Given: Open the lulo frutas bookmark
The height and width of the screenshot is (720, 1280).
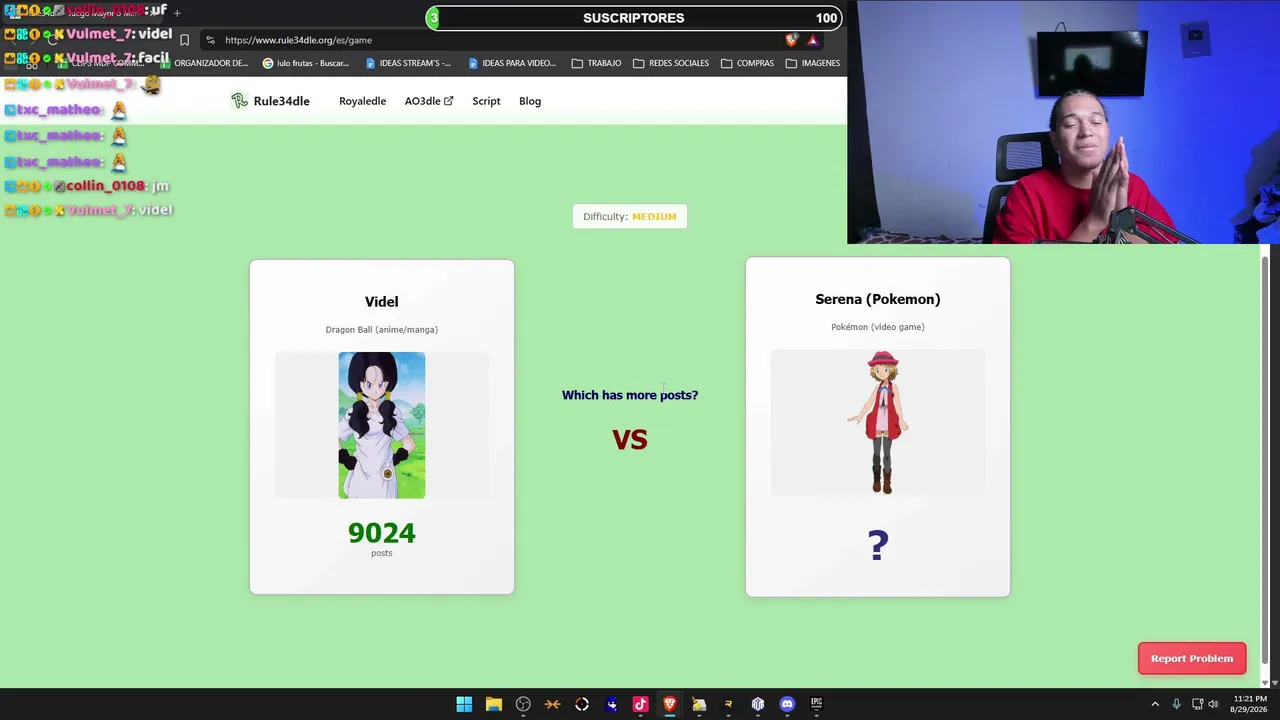Looking at the screenshot, I should point(306,63).
